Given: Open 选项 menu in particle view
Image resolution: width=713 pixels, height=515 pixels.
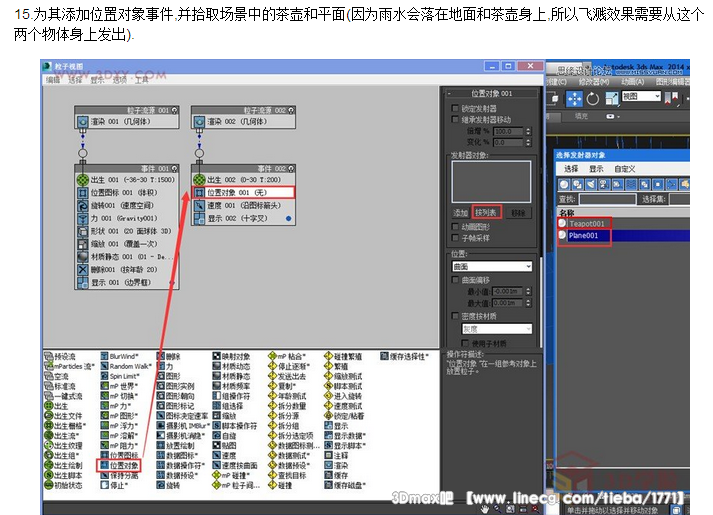Looking at the screenshot, I should [x=120, y=80].
